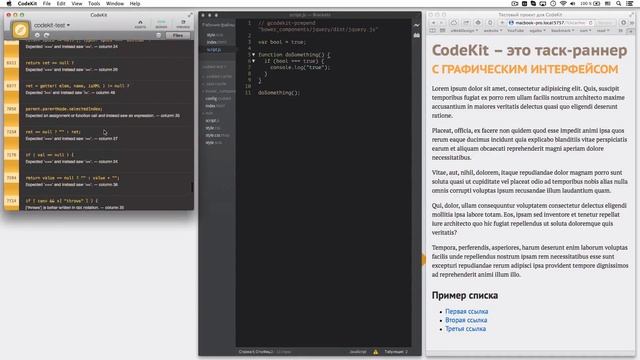The height and width of the screenshot is (360, 640).
Task: Collapse the if-statement fold arrow on line 6
Action: pyautogui.click(x=253, y=61)
